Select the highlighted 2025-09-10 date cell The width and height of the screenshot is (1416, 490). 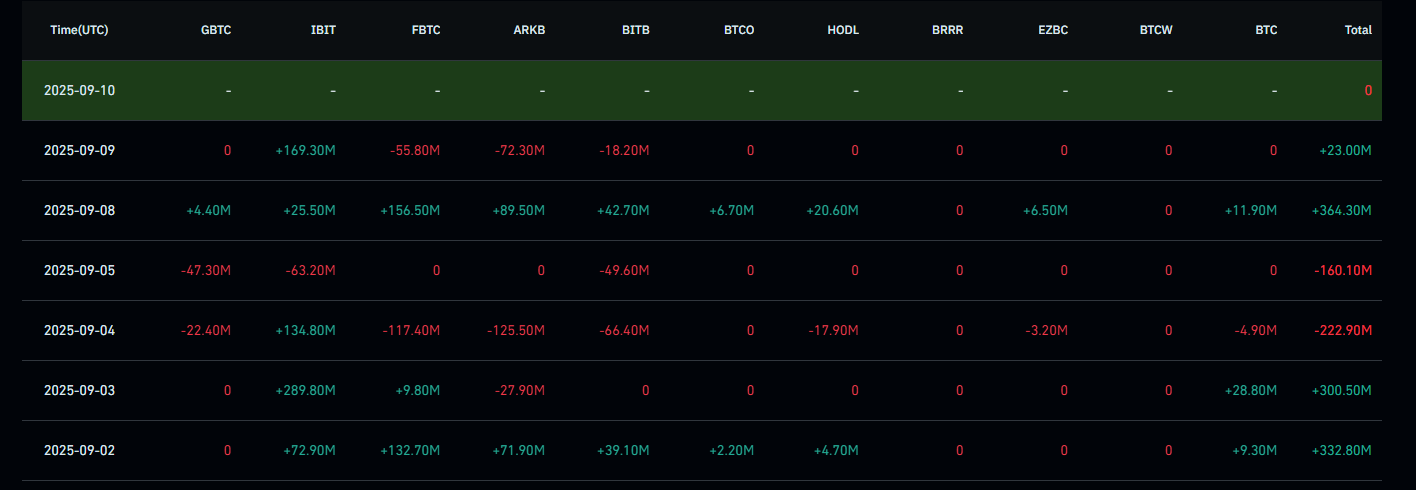(79, 90)
